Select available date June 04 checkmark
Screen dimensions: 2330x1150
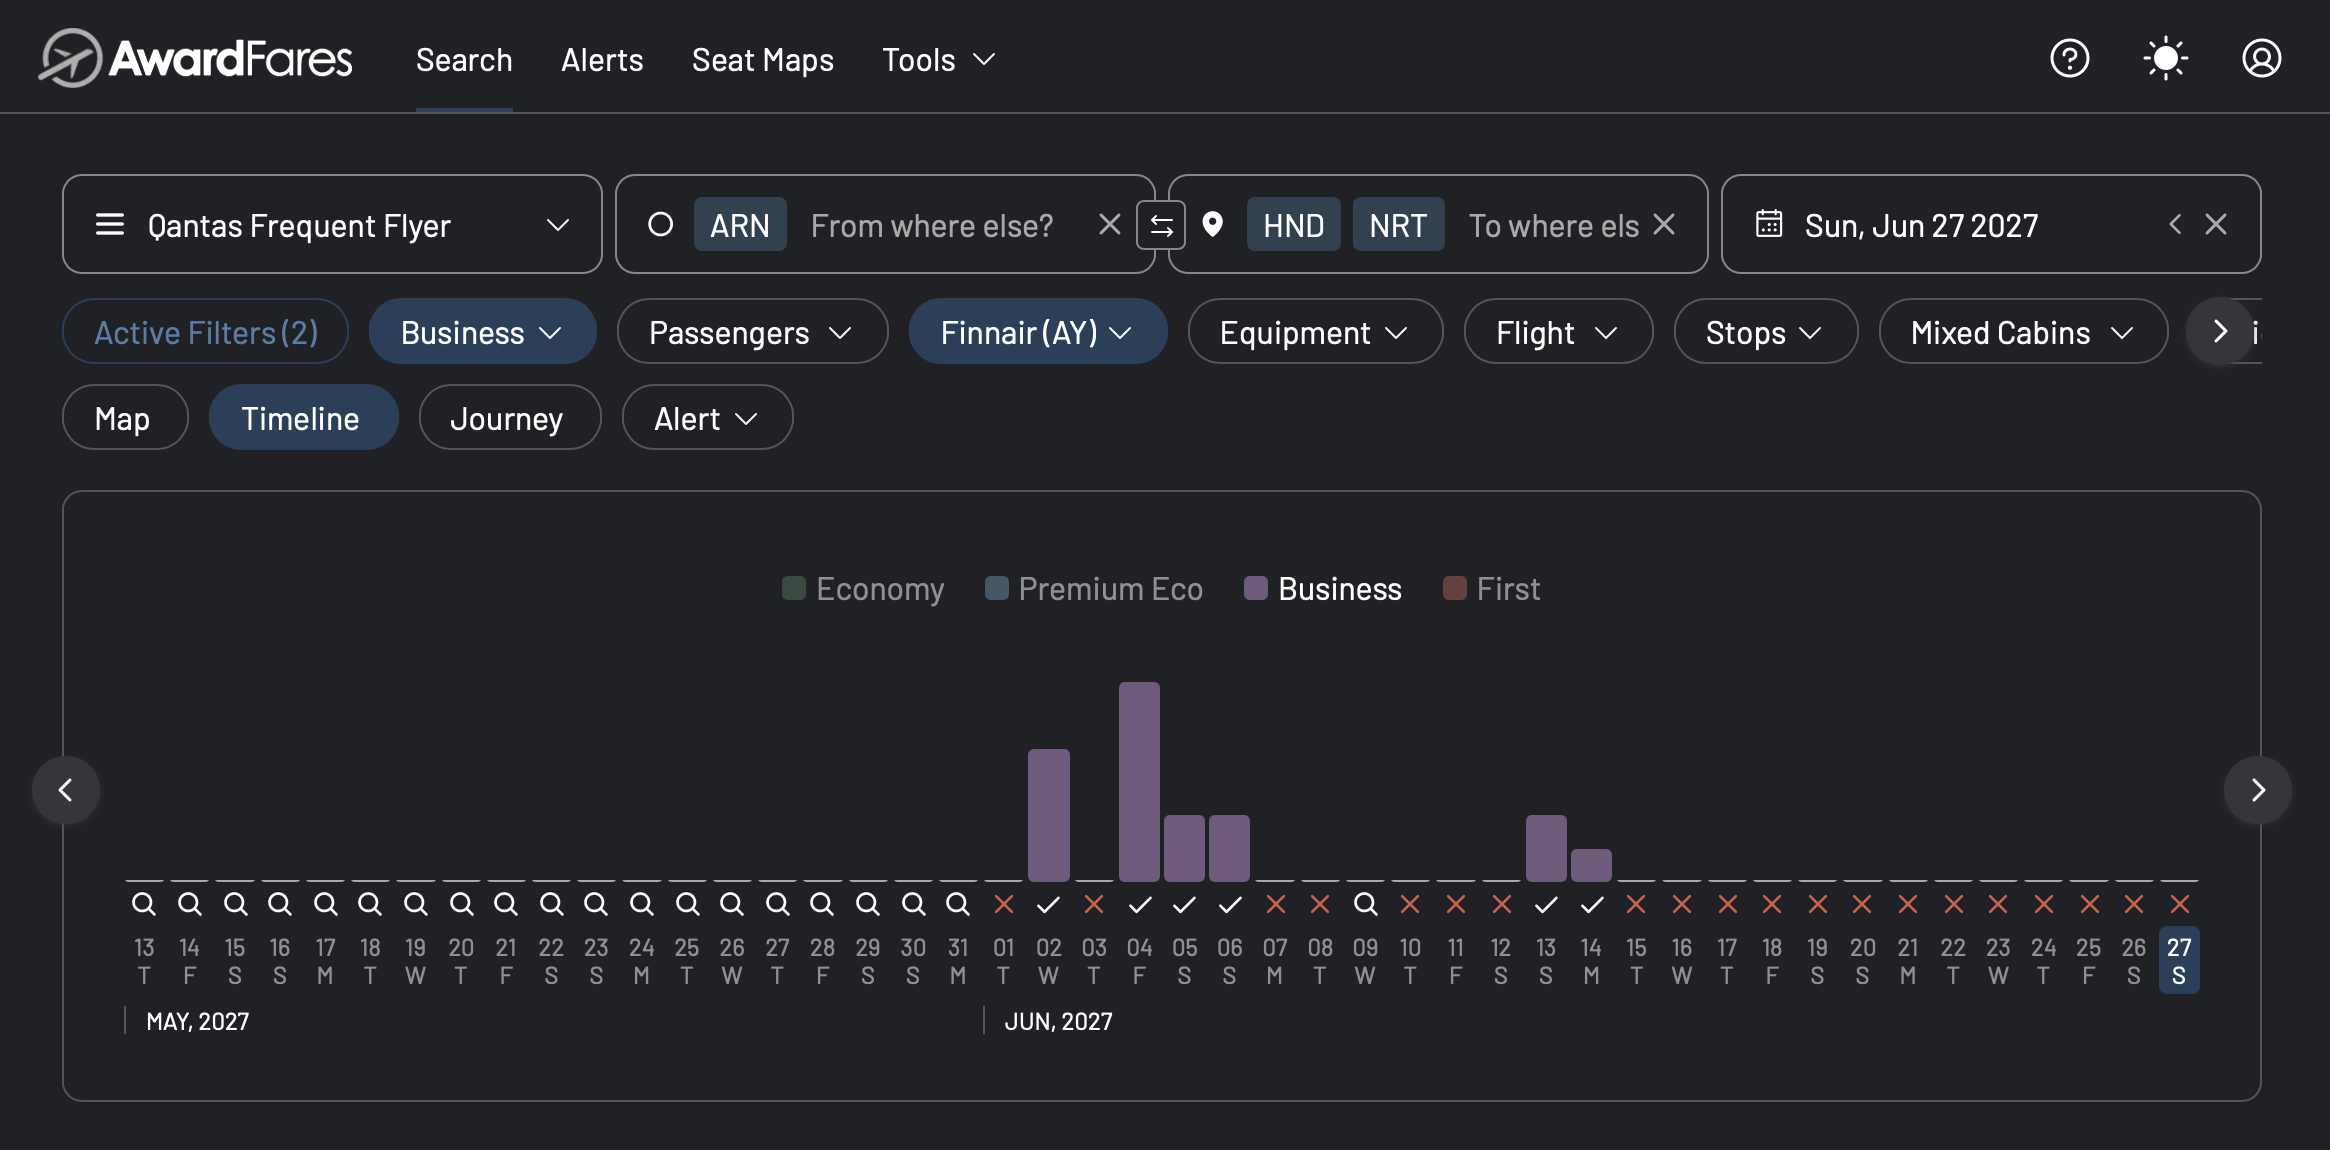click(1139, 904)
